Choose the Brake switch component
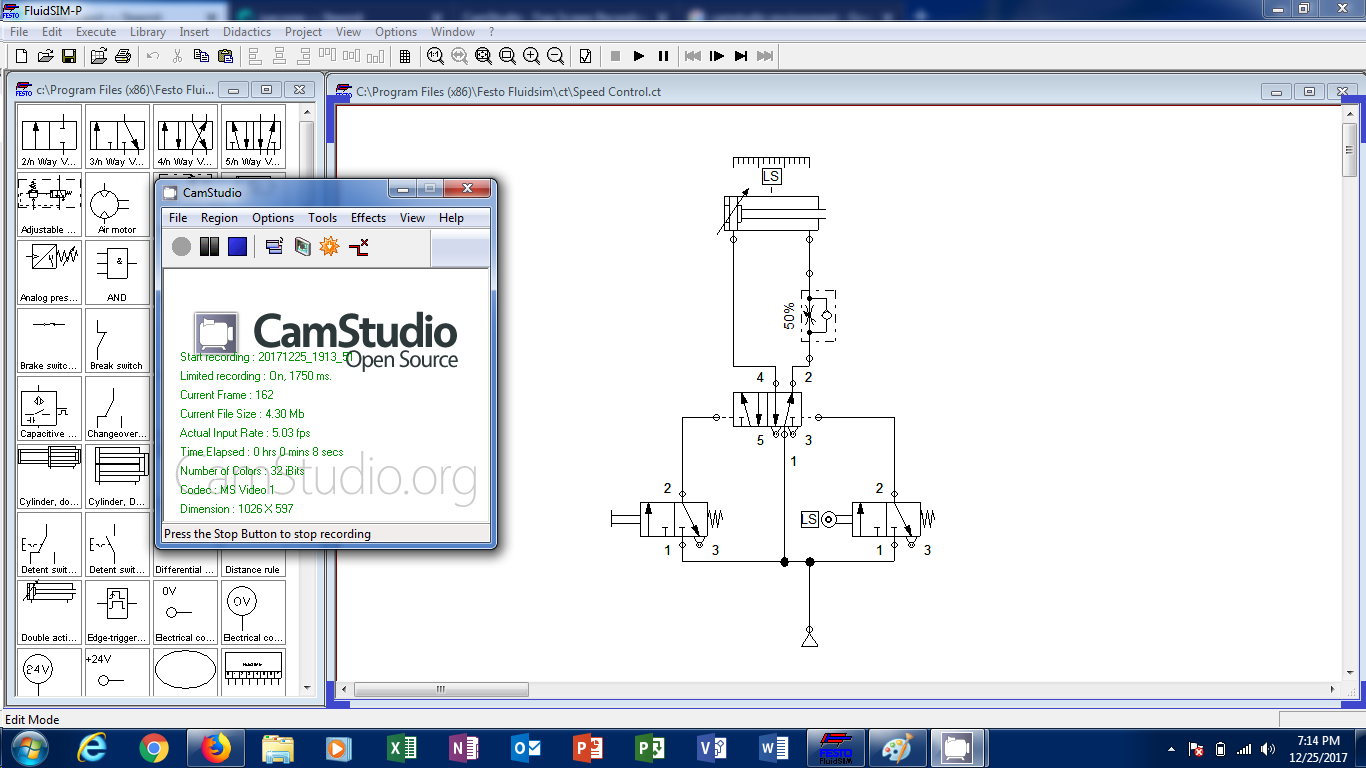 (x=49, y=341)
